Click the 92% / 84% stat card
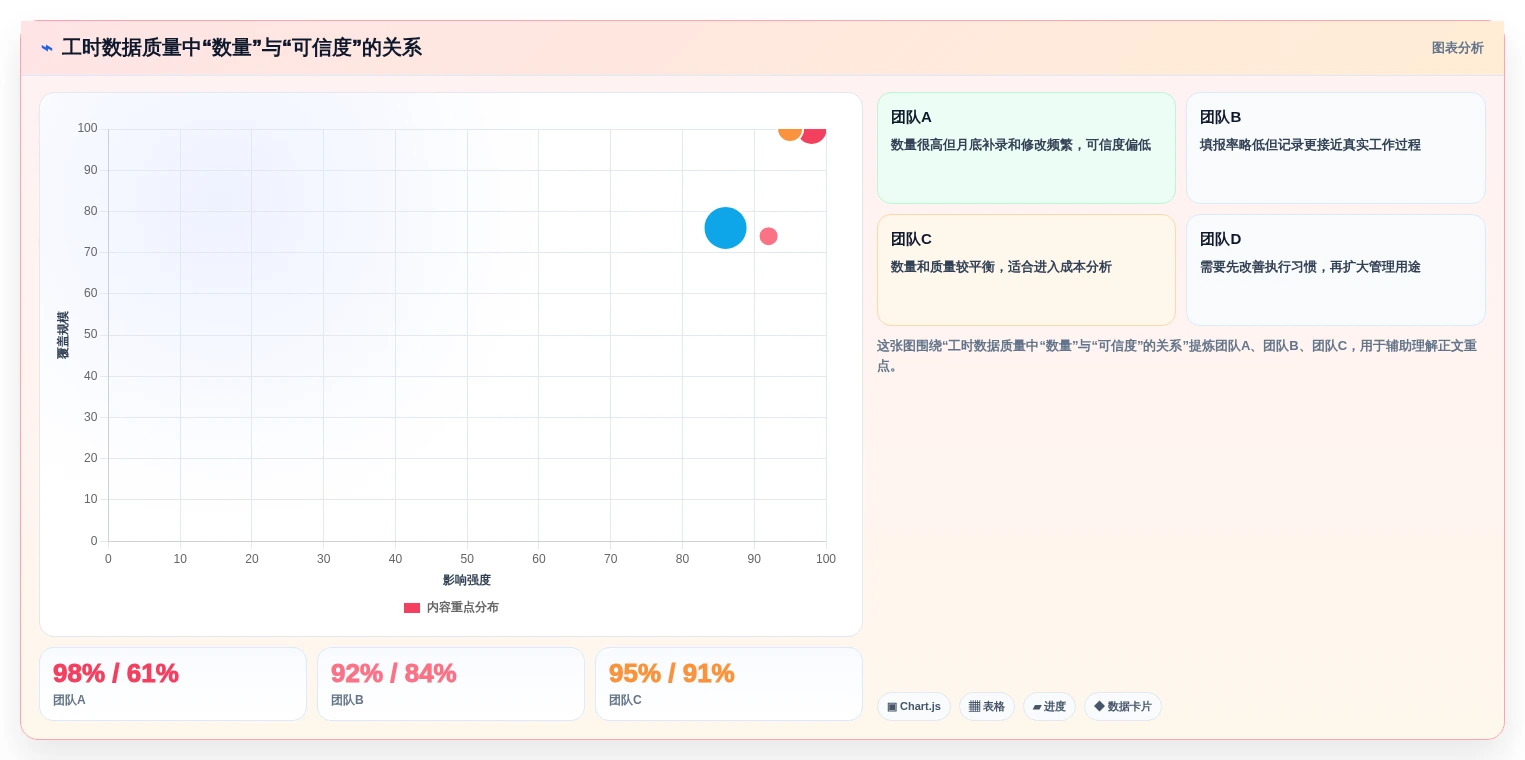Image resolution: width=1525 pixels, height=760 pixels. click(x=451, y=684)
